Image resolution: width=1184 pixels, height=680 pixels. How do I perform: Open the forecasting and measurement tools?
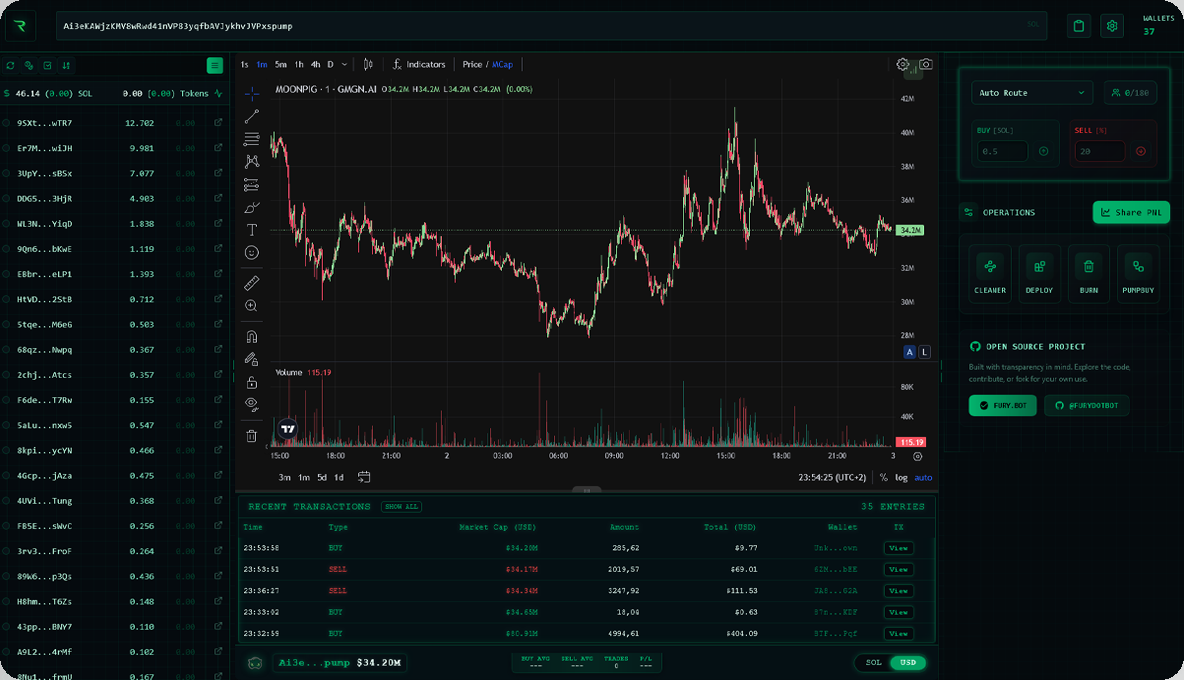[251, 184]
